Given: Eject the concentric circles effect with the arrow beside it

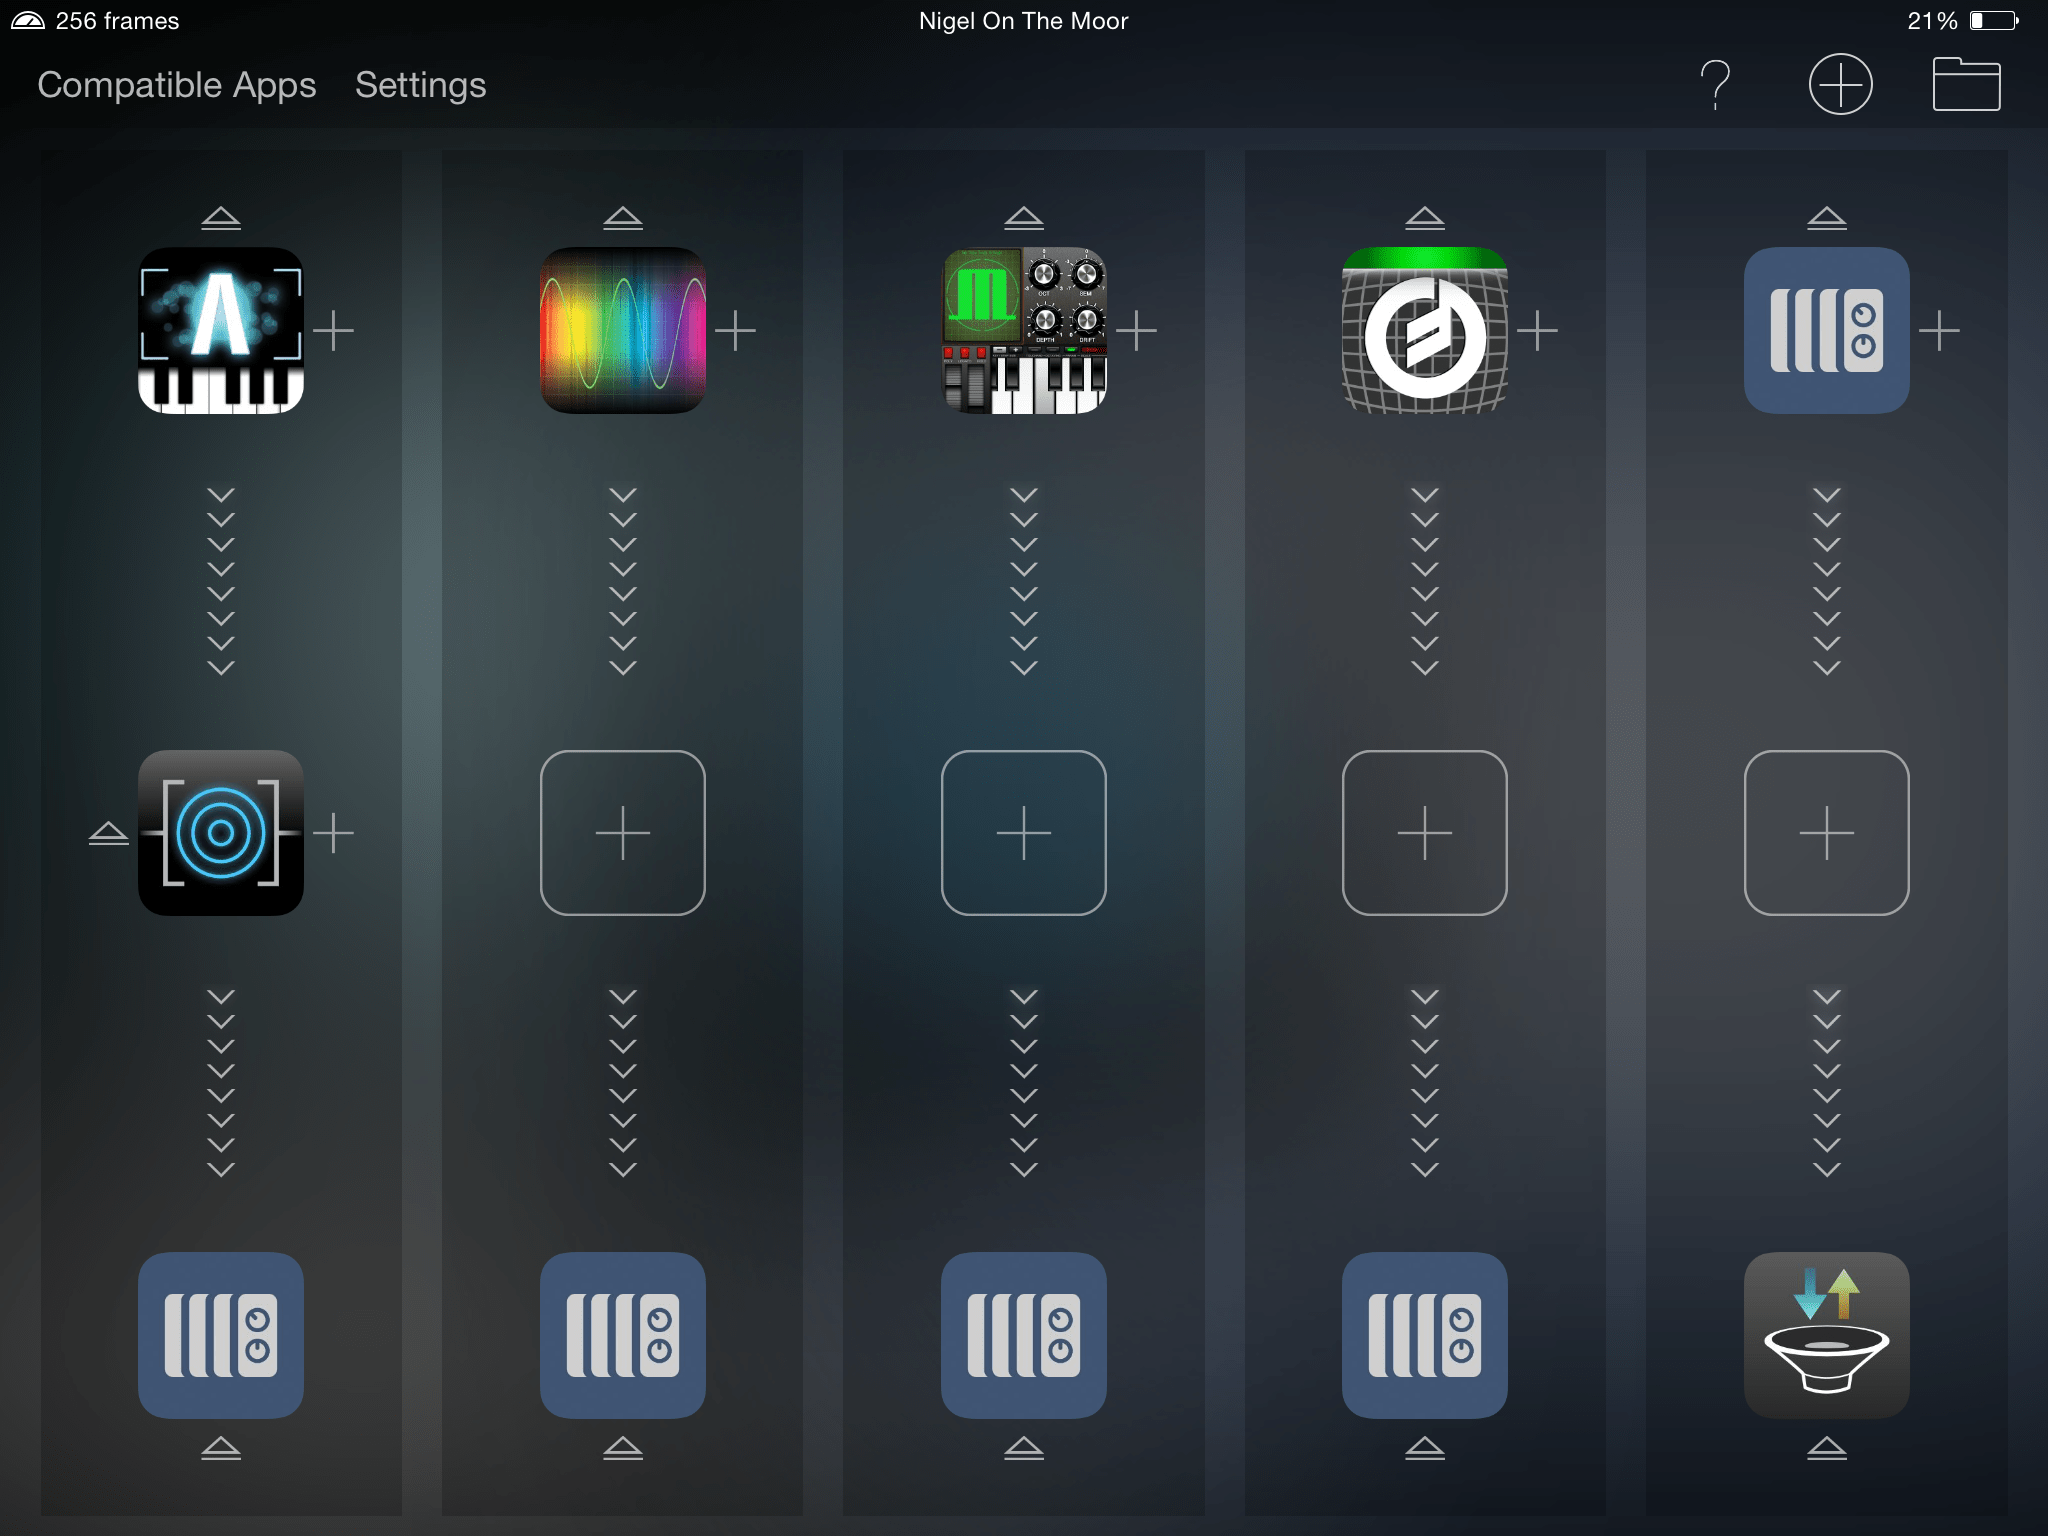Looking at the screenshot, I should coord(108,832).
